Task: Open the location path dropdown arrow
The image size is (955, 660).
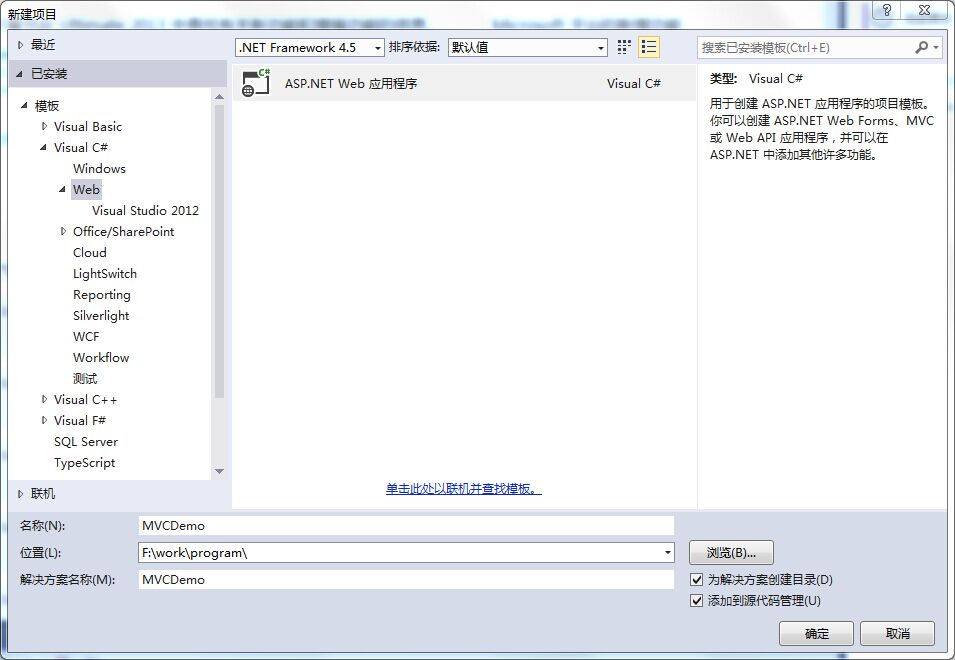Action: point(668,553)
